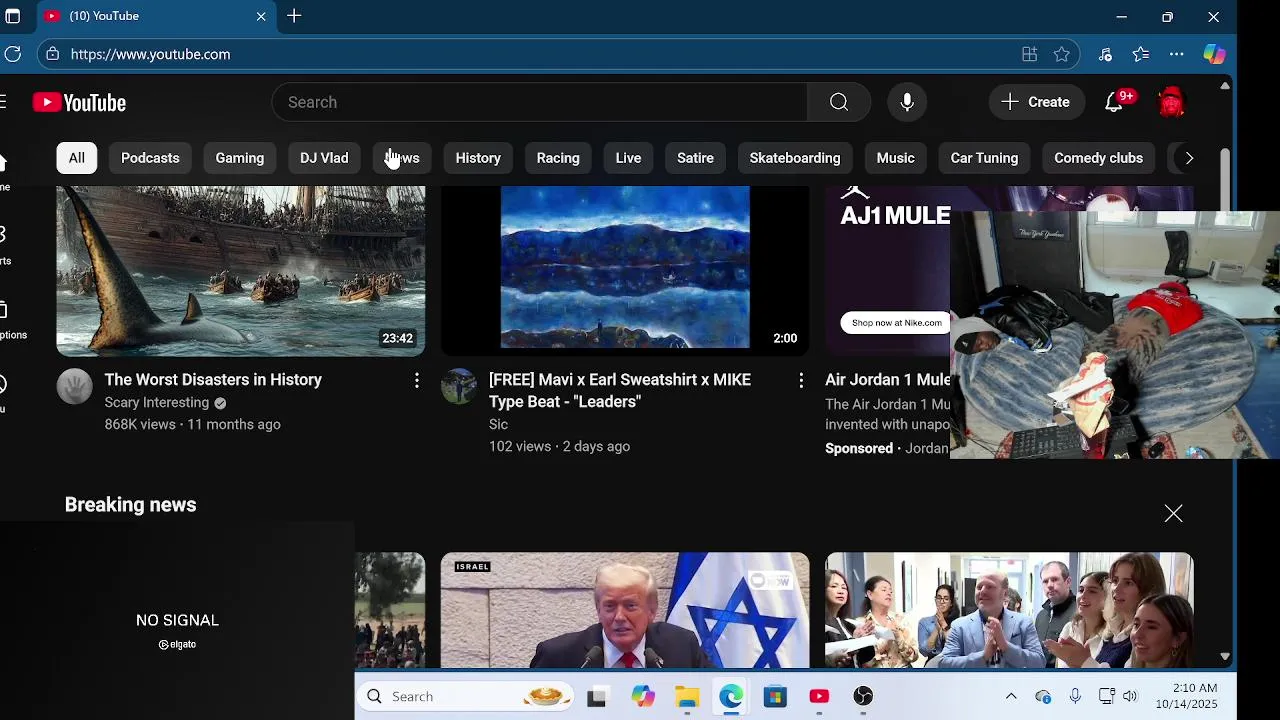
Task: Click the taskbar microphone tray icon
Action: coord(1075,696)
